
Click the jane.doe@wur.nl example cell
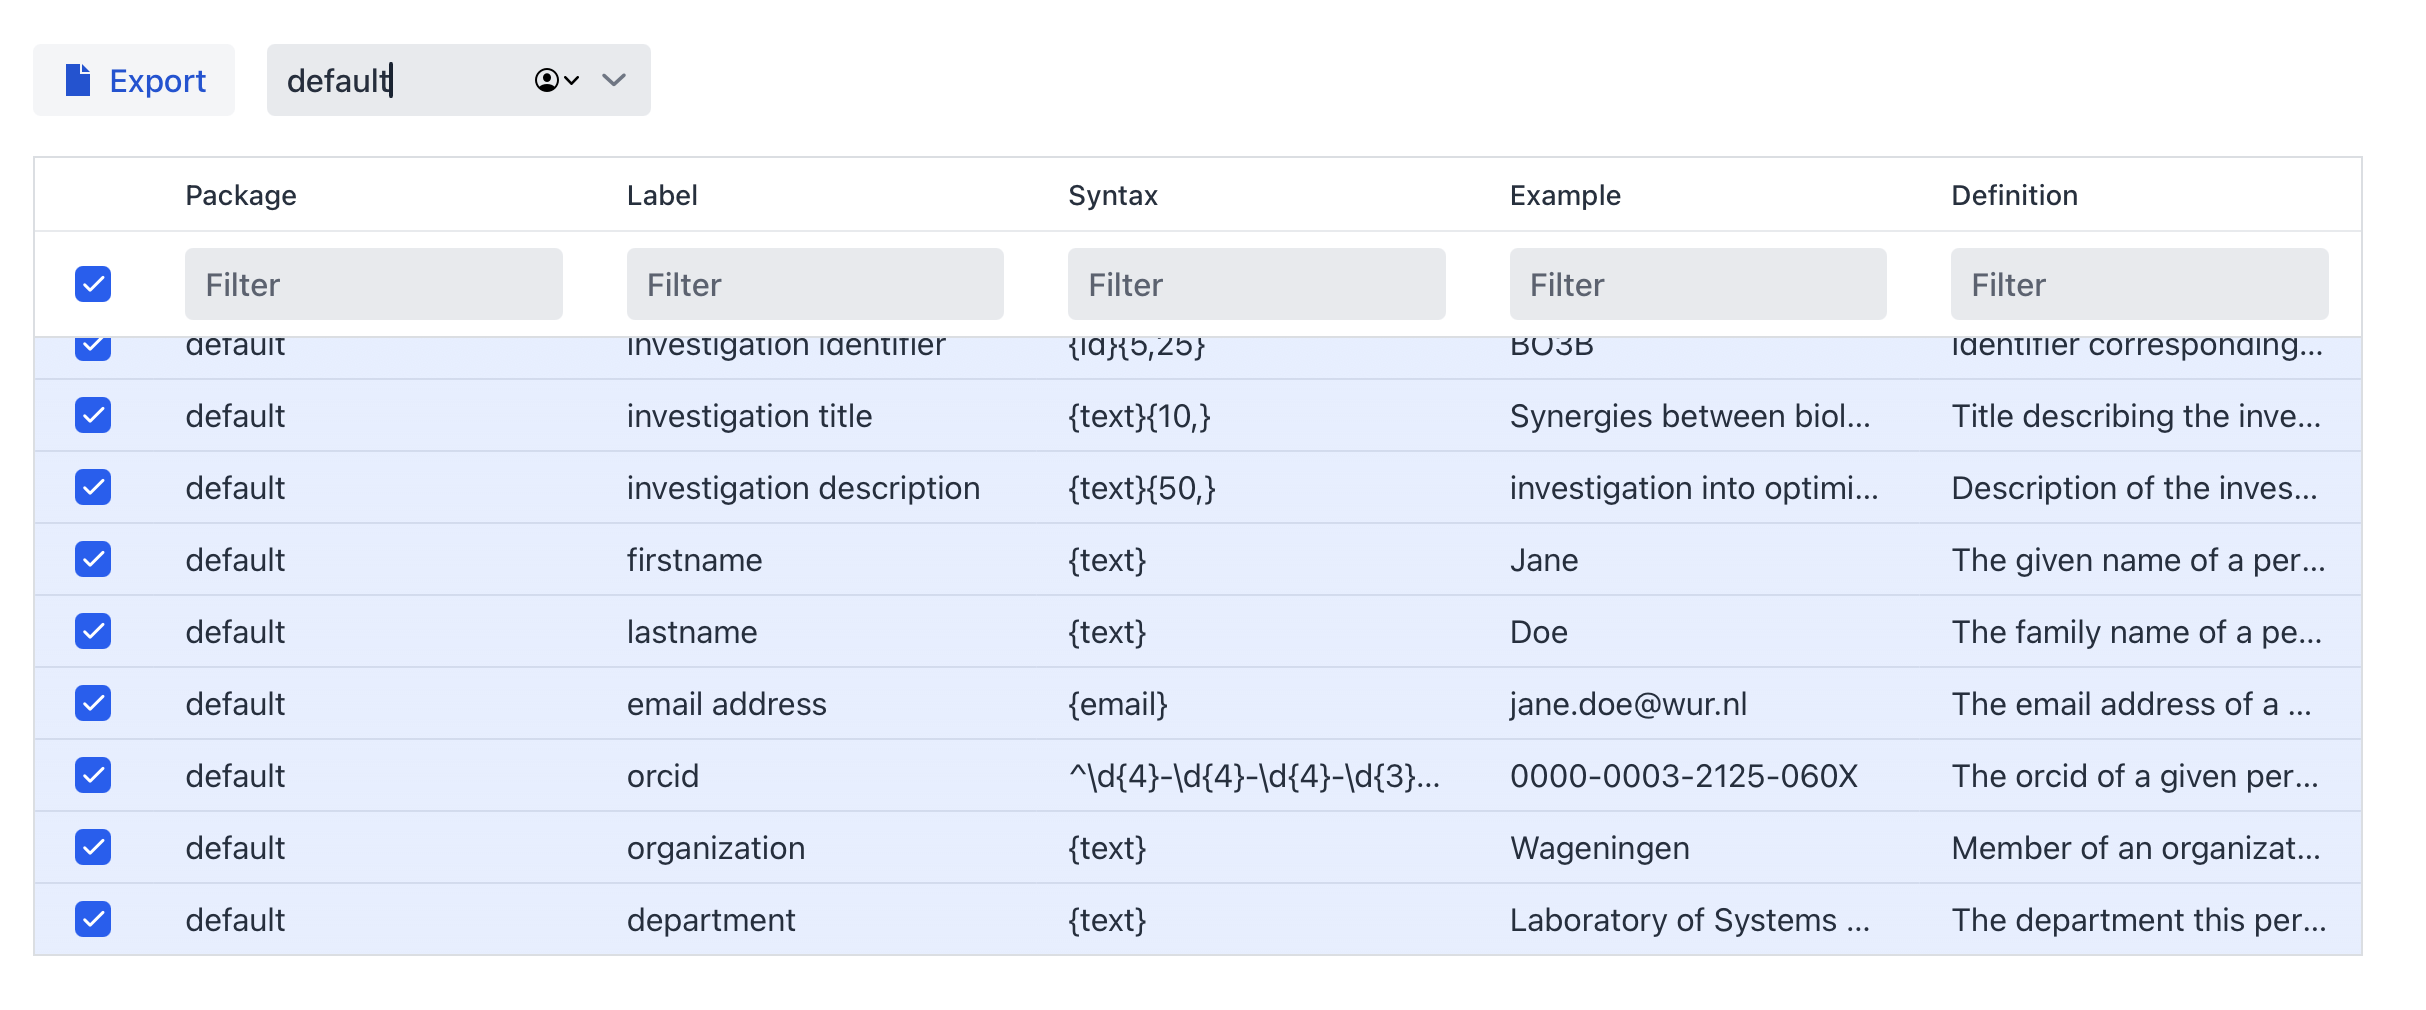[1628, 704]
